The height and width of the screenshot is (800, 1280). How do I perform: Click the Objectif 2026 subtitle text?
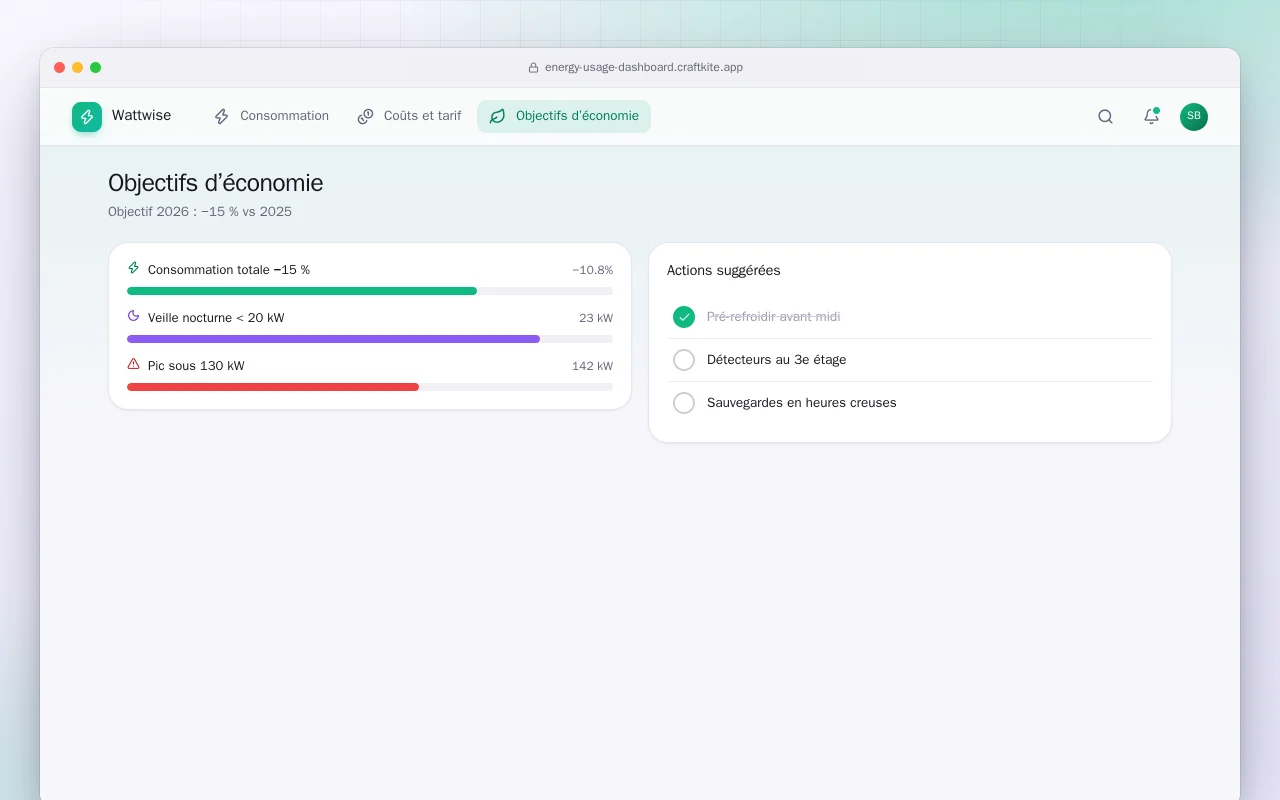click(x=200, y=212)
